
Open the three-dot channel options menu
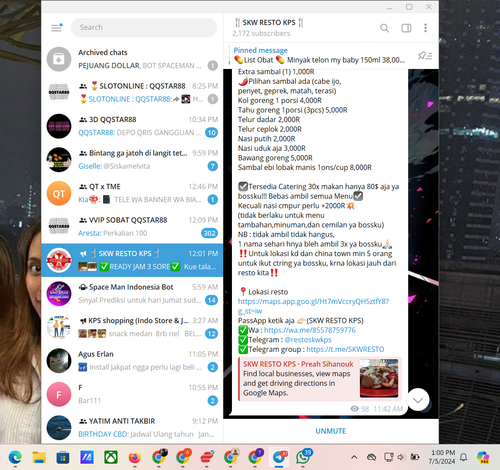coord(425,28)
